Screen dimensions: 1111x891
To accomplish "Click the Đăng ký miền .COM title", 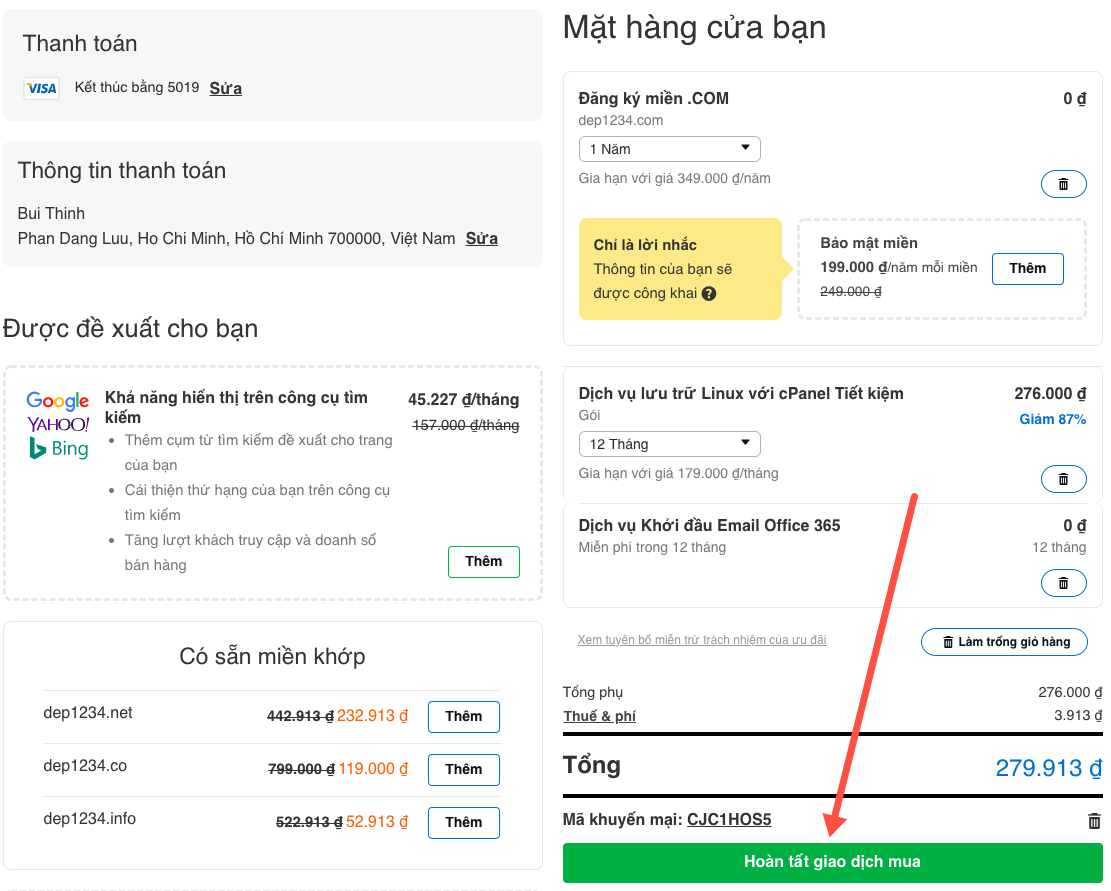I will (653, 98).
